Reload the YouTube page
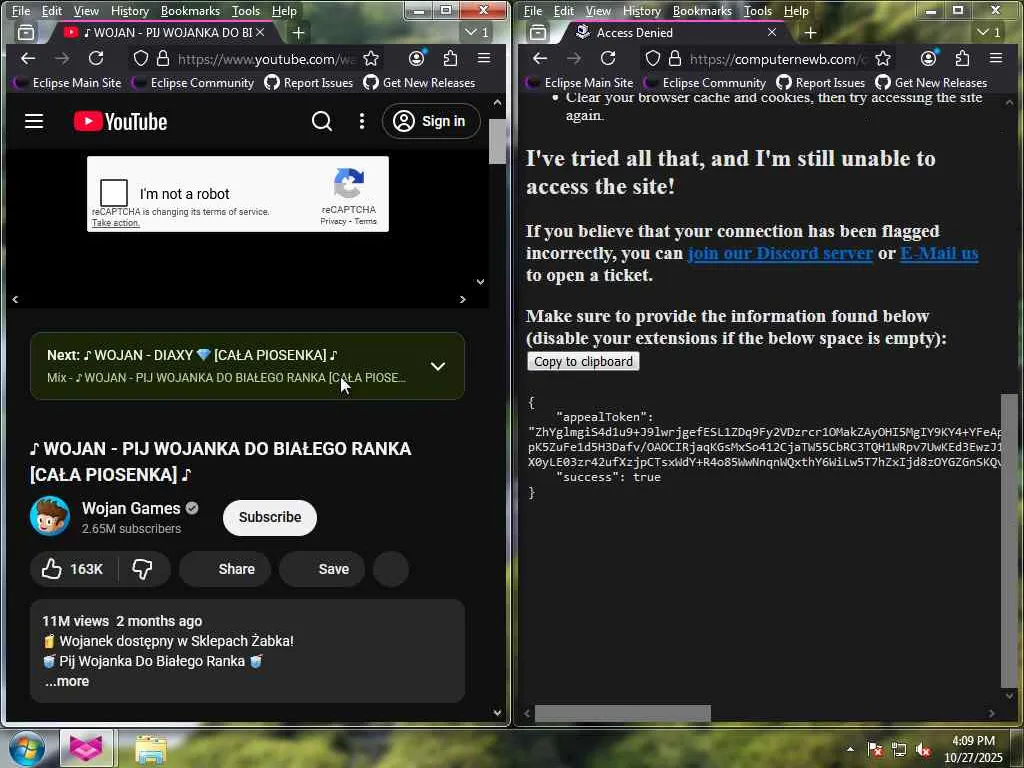The width and height of the screenshot is (1024, 768). (x=96, y=59)
